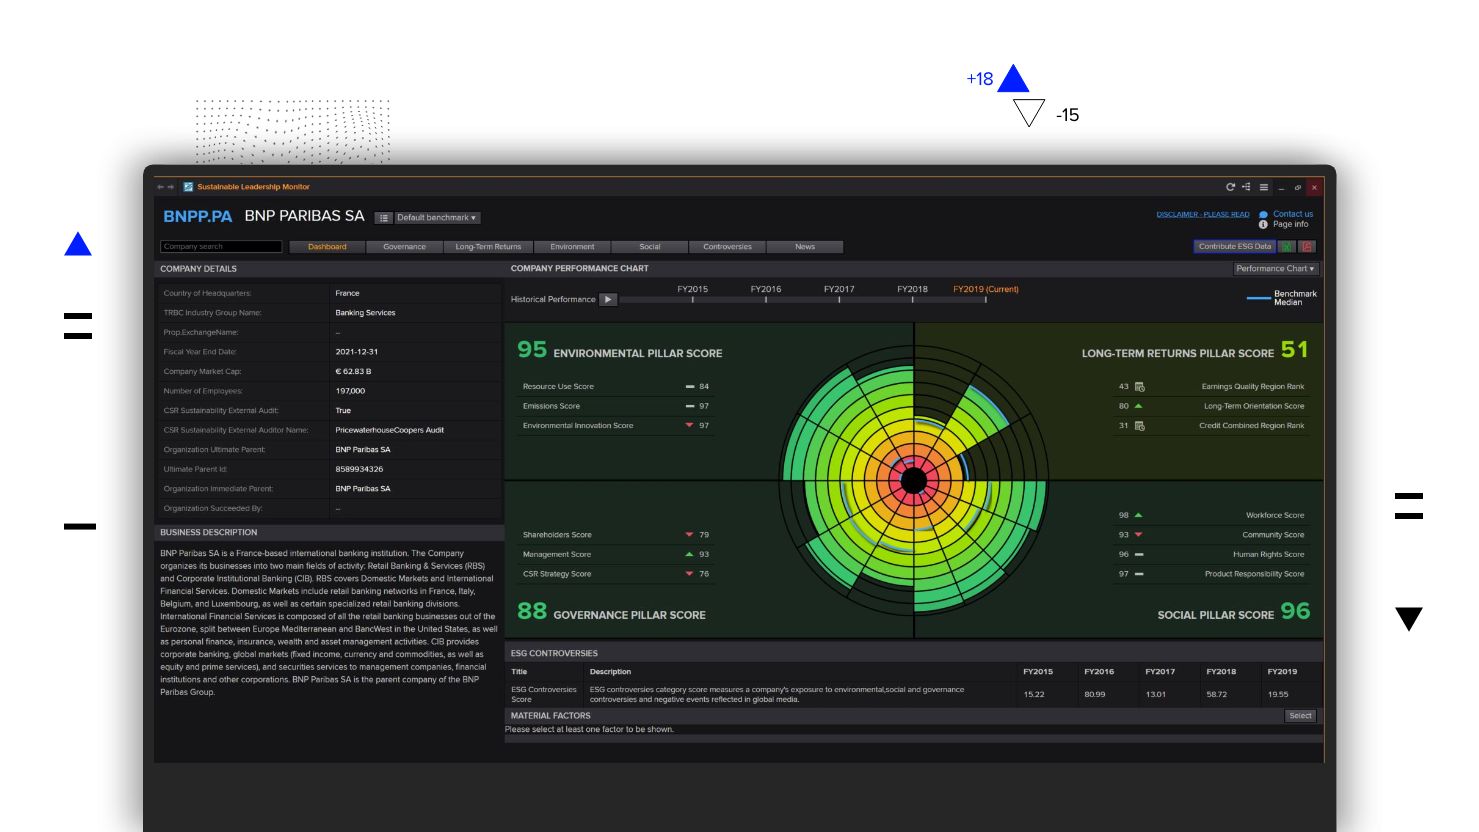
Task: Open the Long-Term Returns tab
Action: pos(488,247)
